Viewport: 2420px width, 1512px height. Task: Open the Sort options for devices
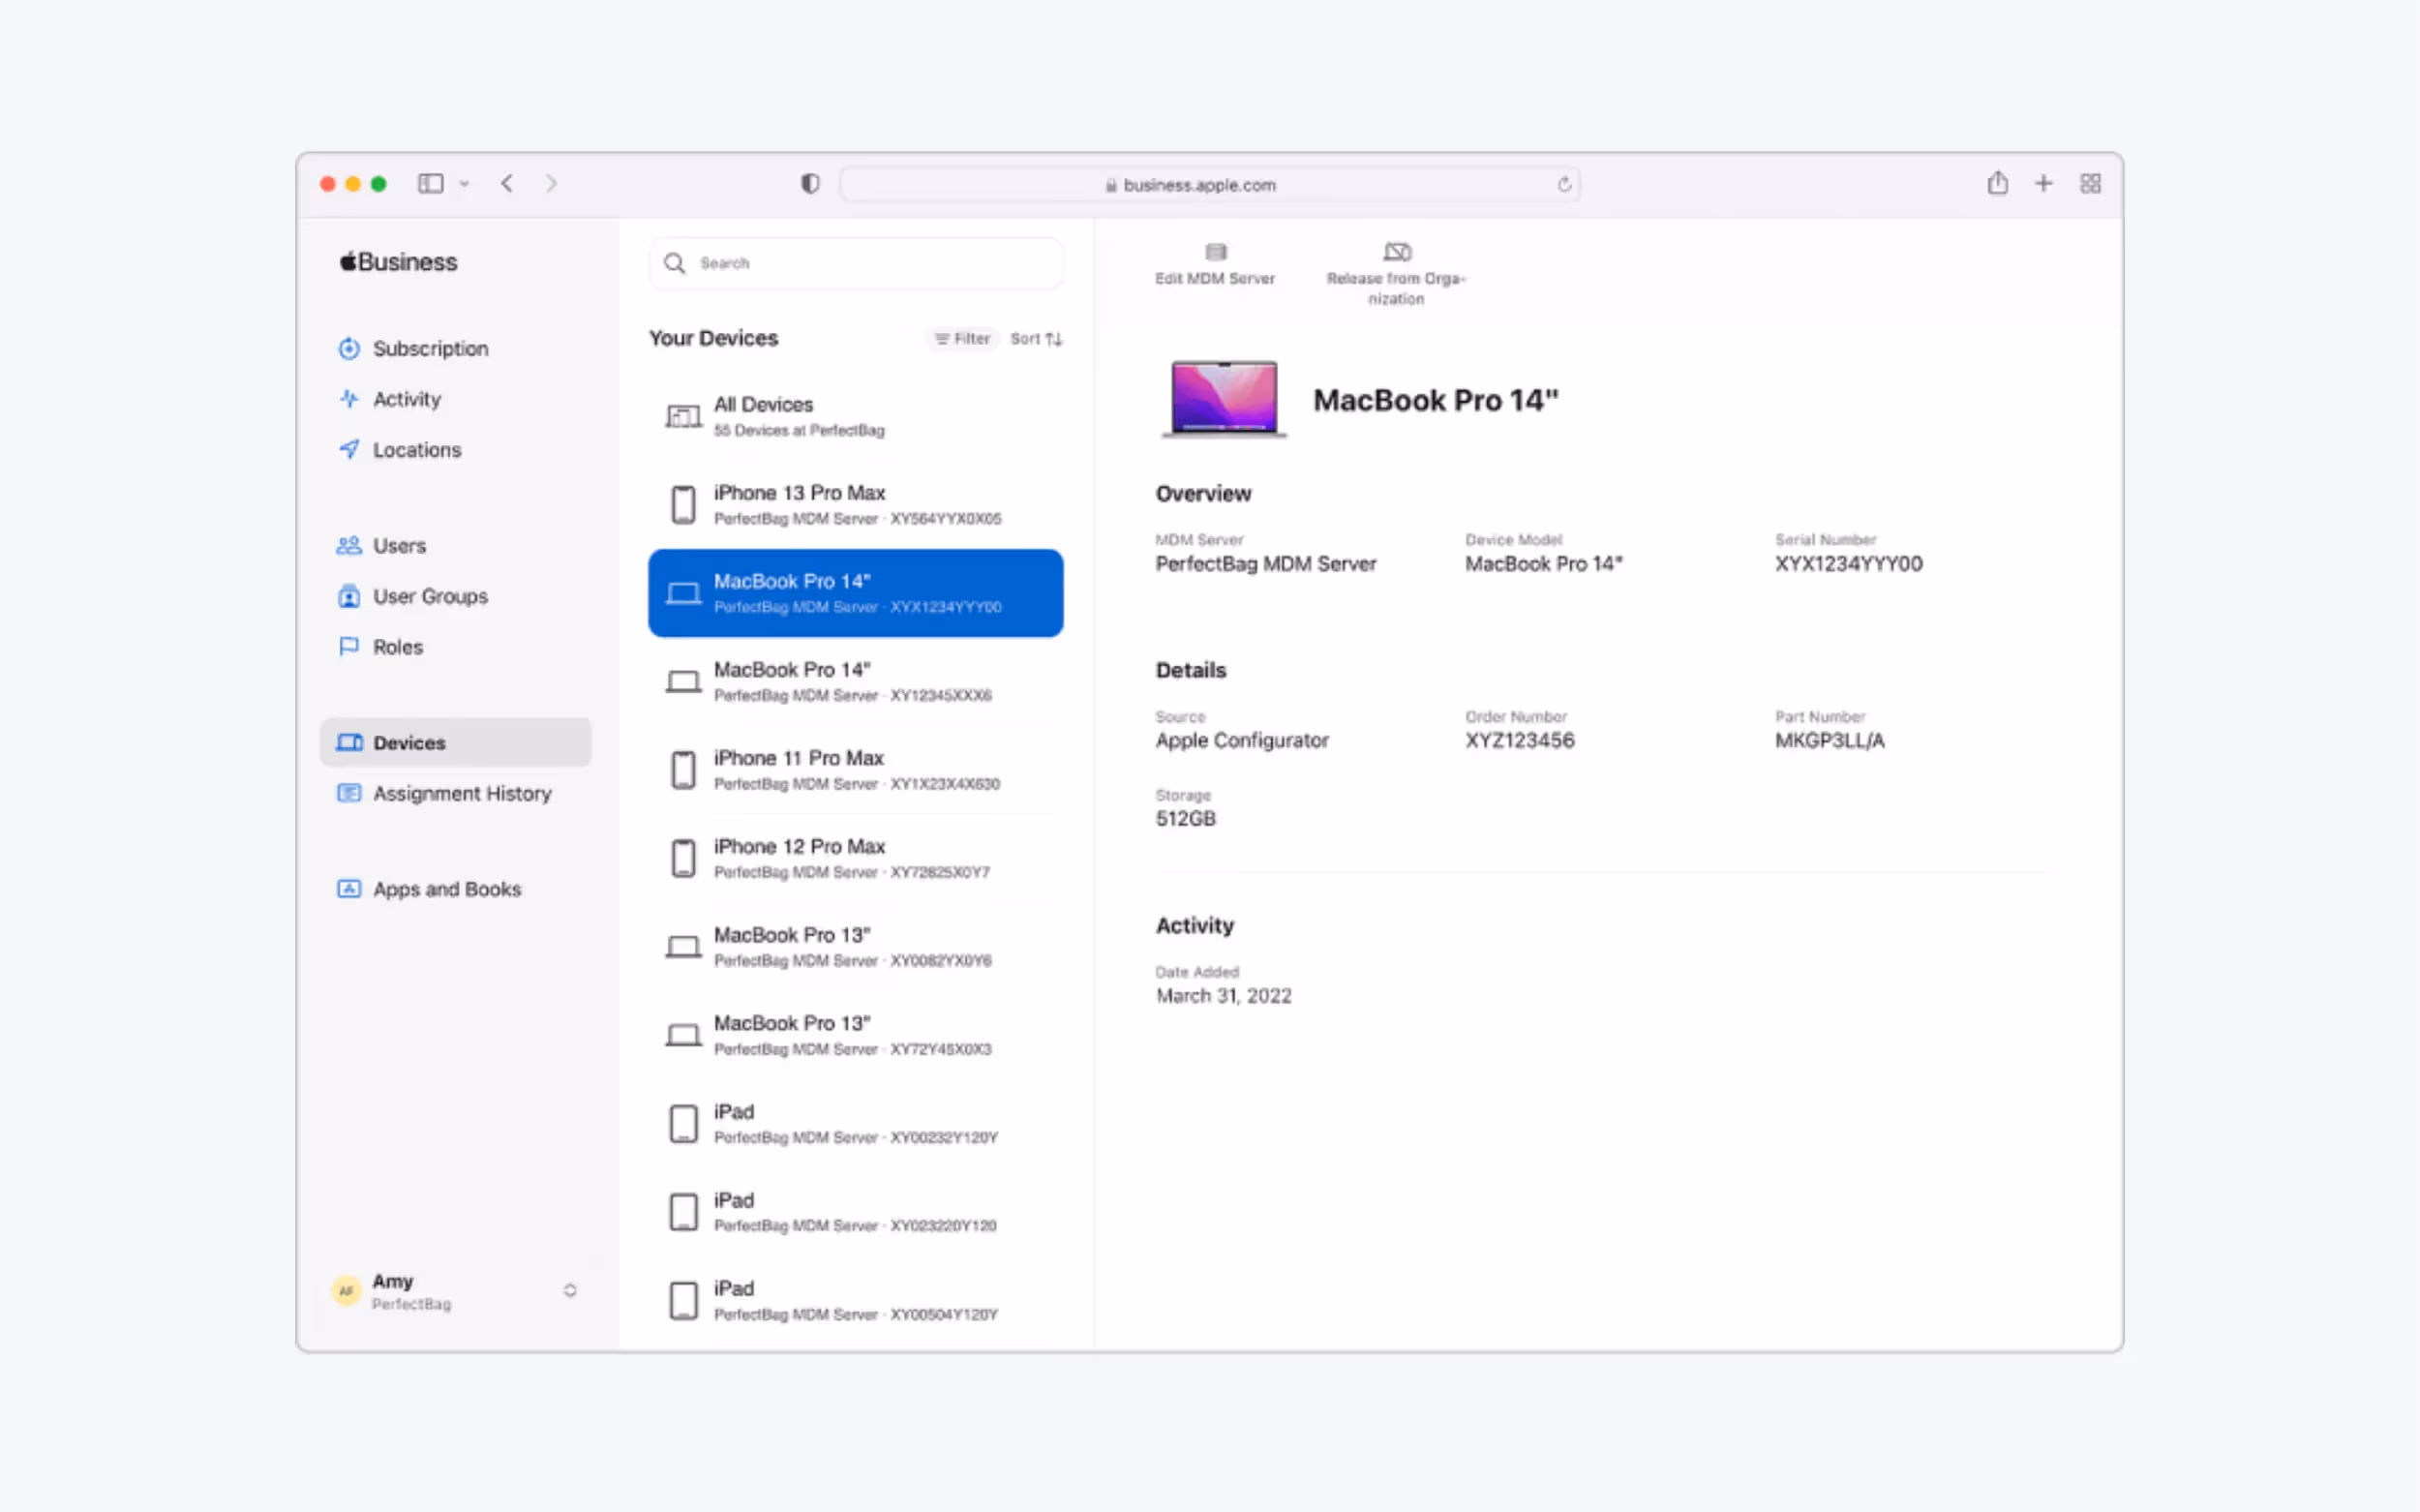1036,339
